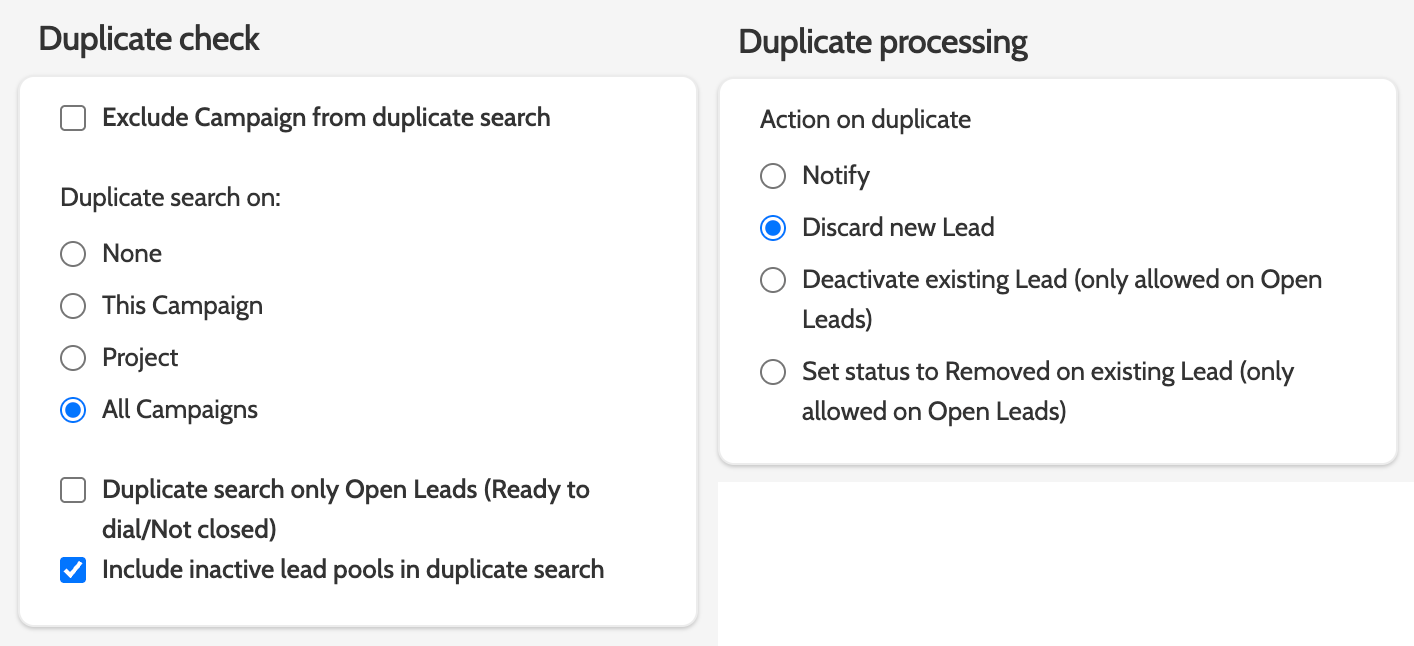Choose Deactivate existing Lead radio option
1414x646 pixels.
pyautogui.click(x=773, y=281)
